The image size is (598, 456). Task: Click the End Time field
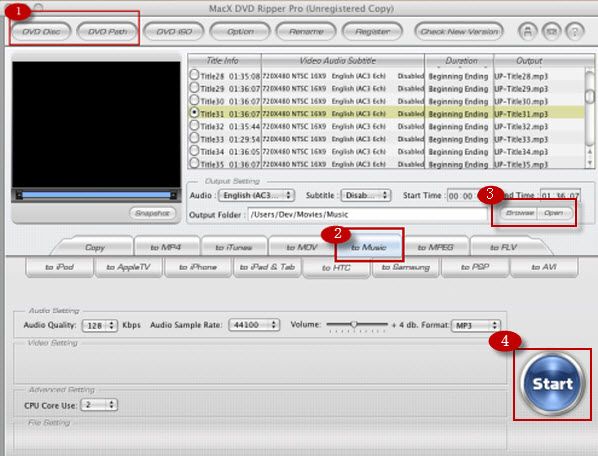coord(560,196)
